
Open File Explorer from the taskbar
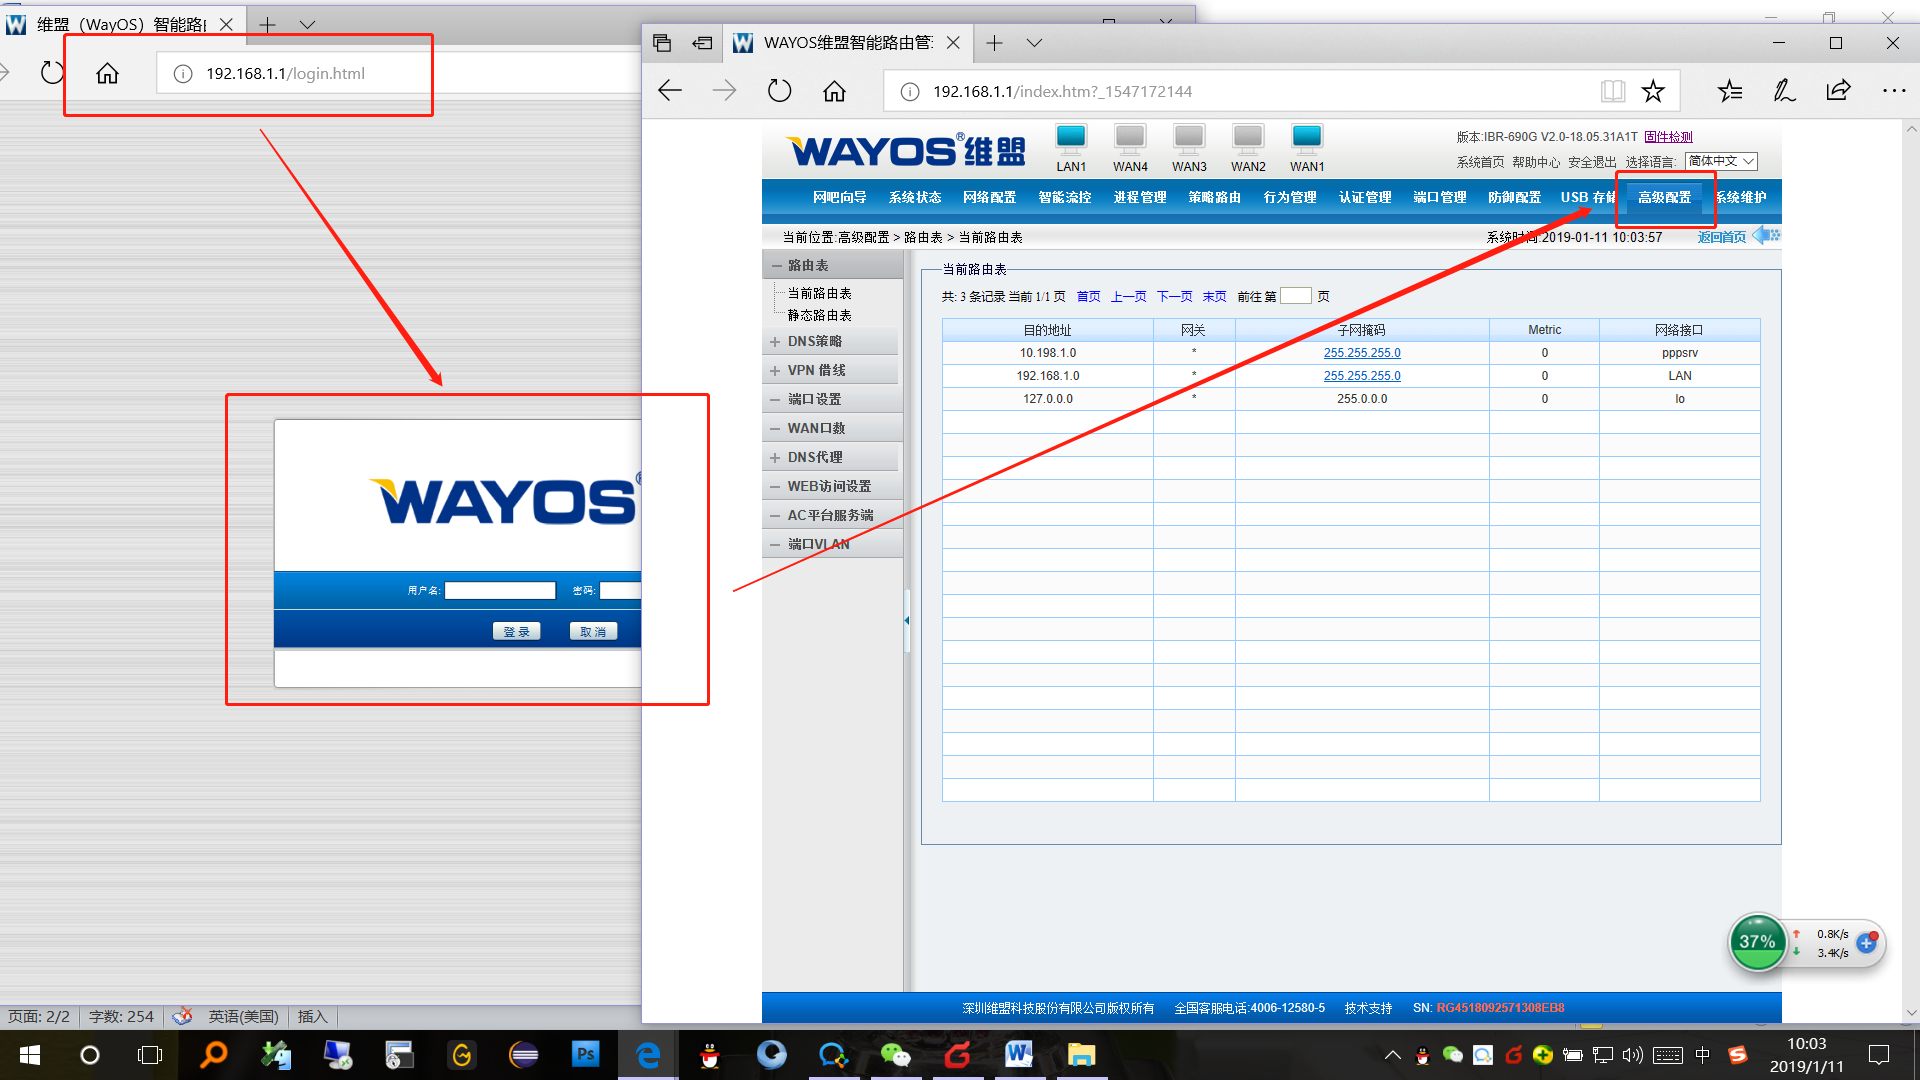coord(1081,1054)
